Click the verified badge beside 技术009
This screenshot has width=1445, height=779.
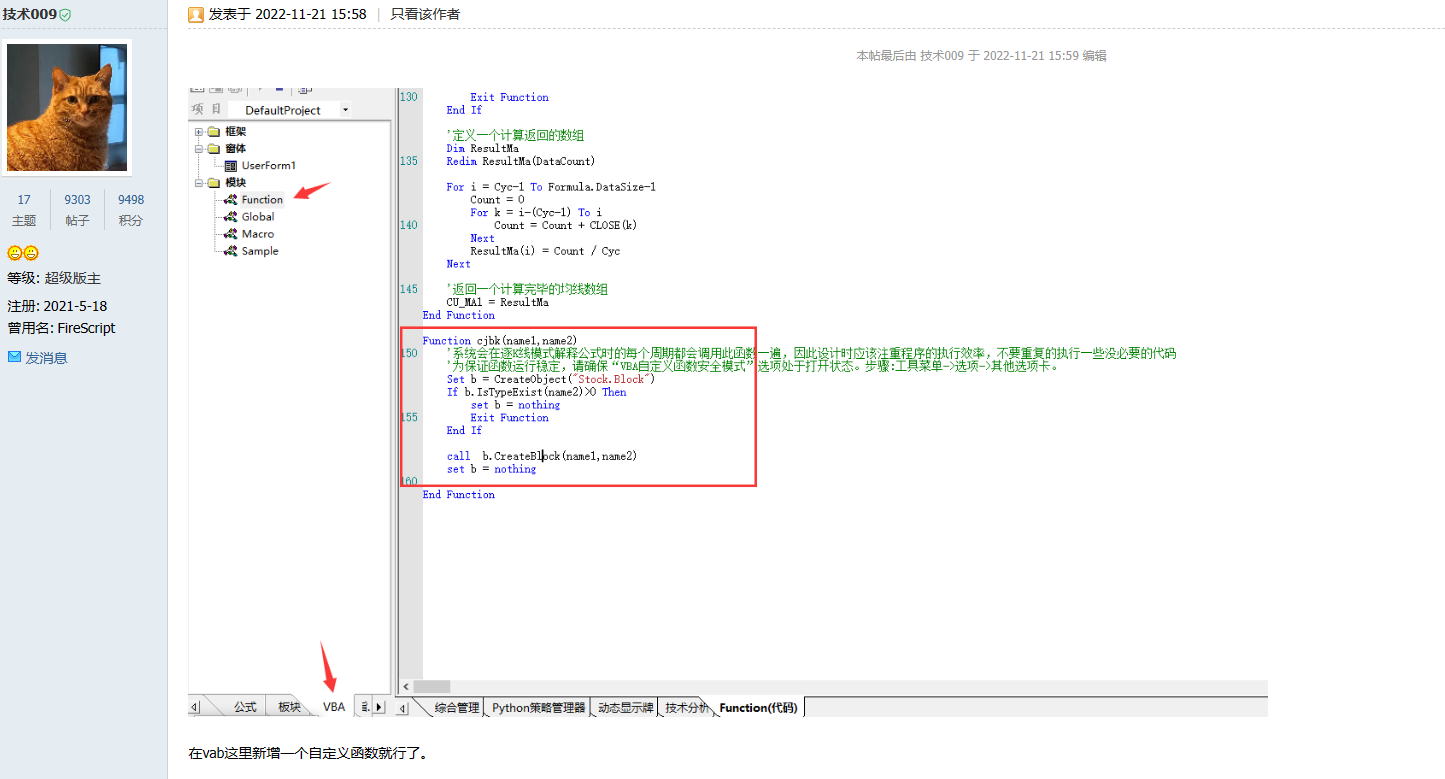click(65, 15)
